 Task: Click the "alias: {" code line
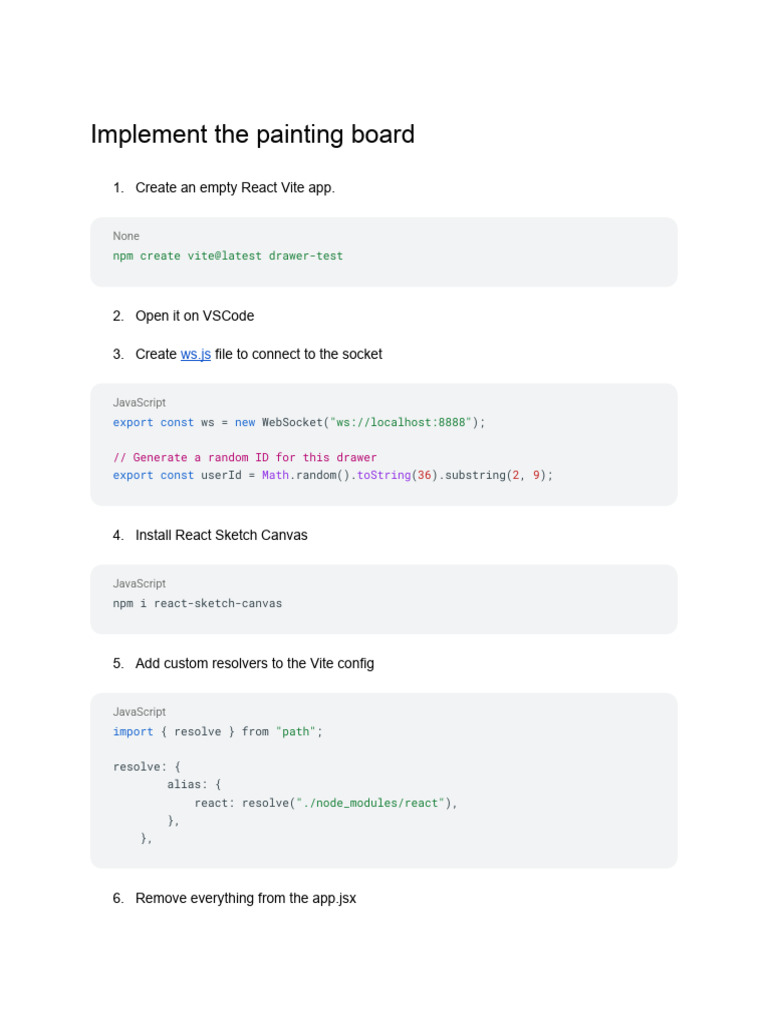[x=194, y=785]
